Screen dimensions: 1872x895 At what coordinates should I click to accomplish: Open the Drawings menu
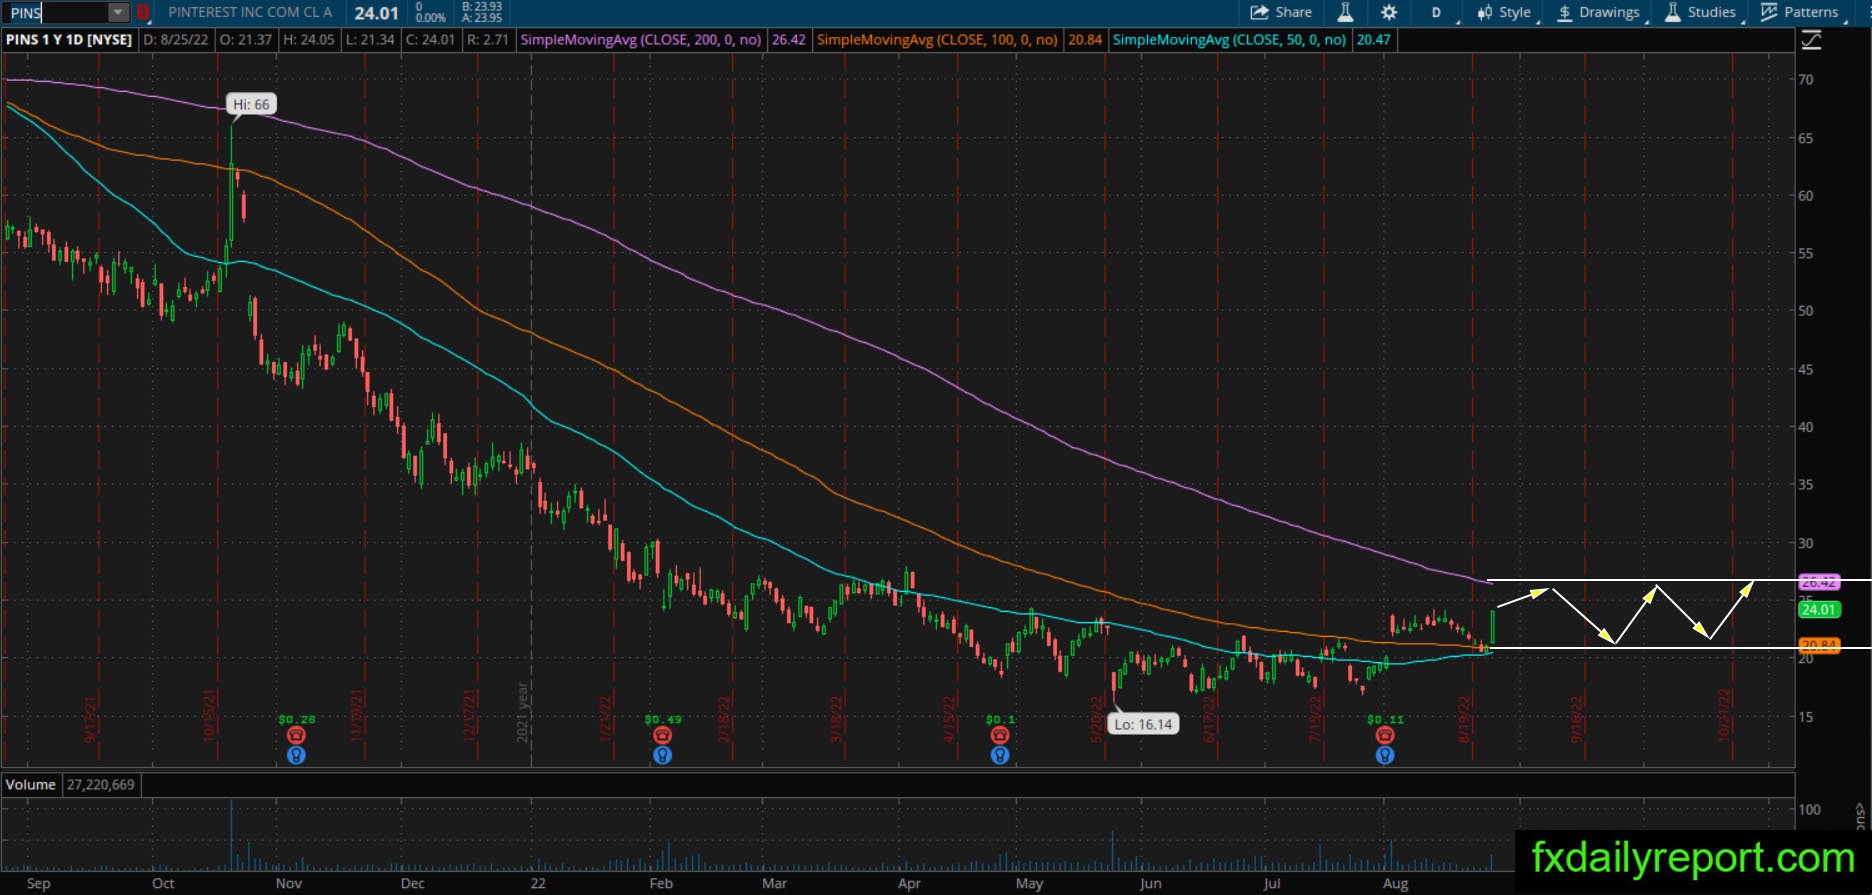point(1599,13)
